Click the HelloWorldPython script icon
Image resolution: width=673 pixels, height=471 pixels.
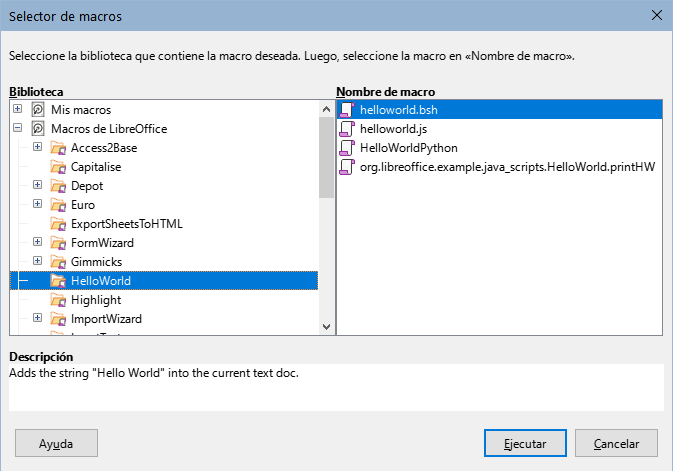point(347,148)
